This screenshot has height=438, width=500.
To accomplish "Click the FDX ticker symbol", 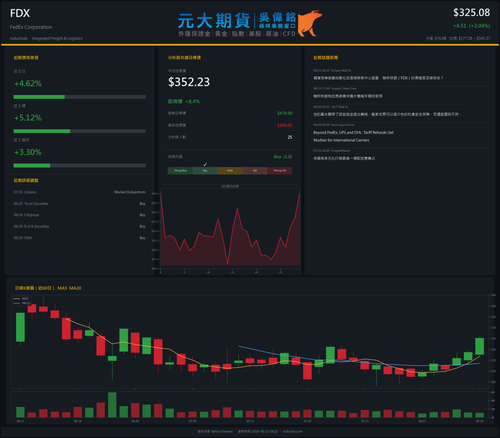I will pyautogui.click(x=20, y=13).
